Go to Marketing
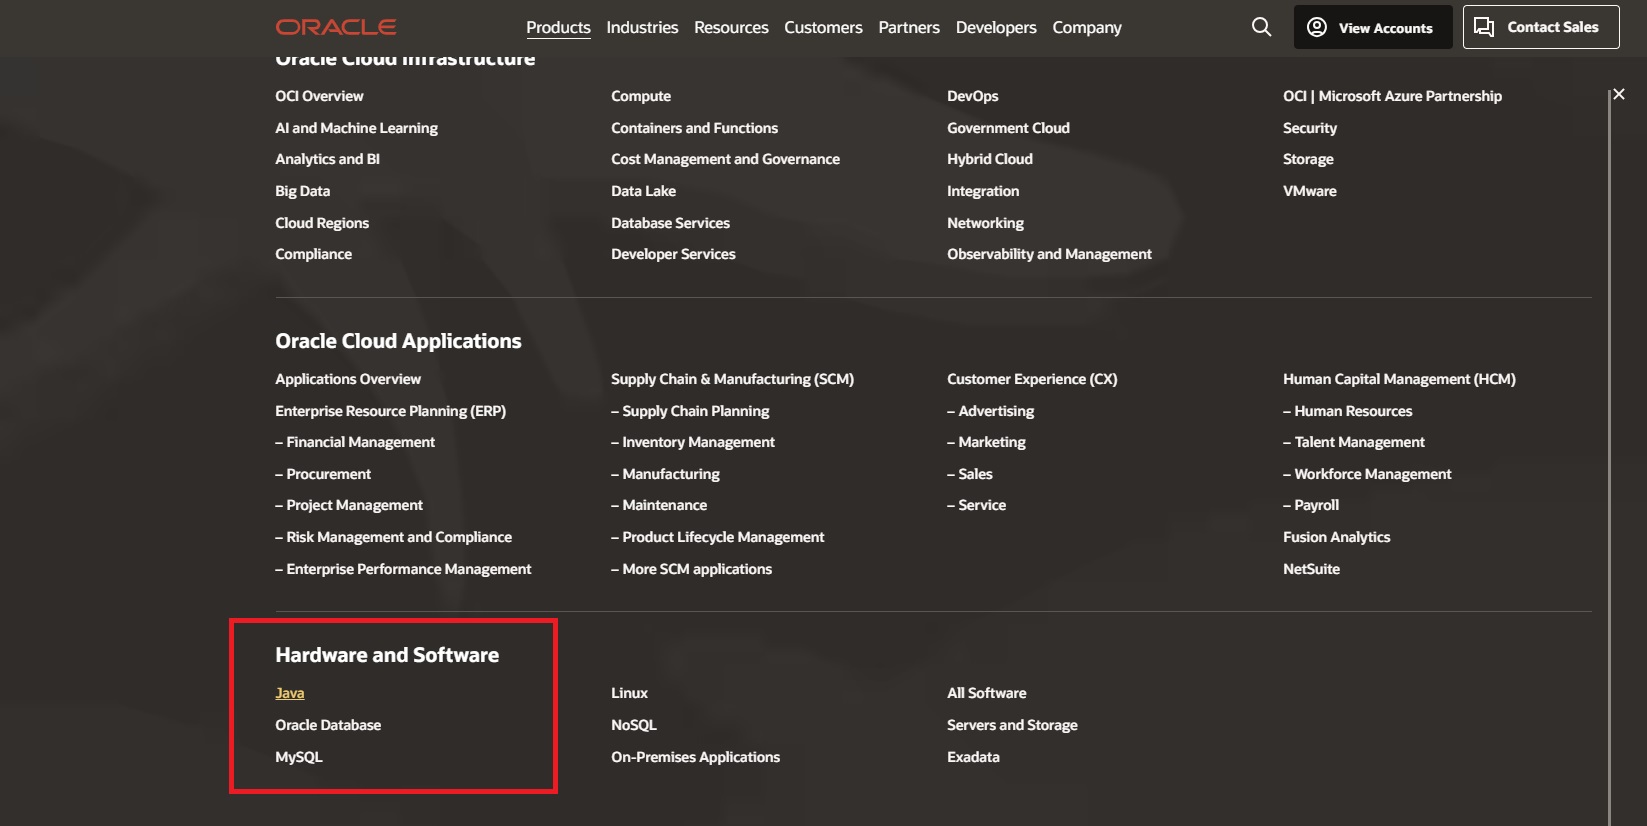Screen dimensions: 1647x826 pos(986,442)
